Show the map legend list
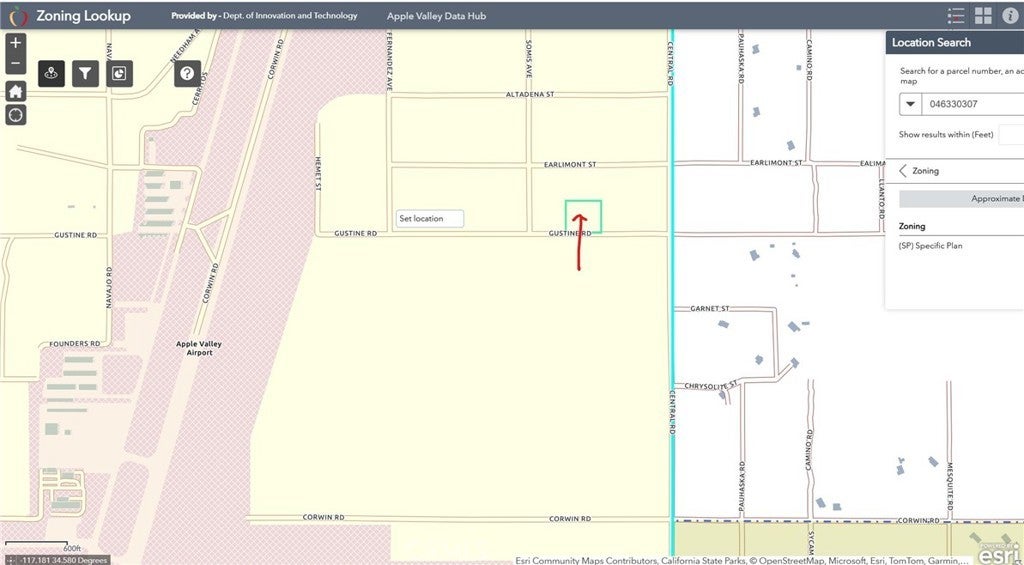 coord(956,16)
